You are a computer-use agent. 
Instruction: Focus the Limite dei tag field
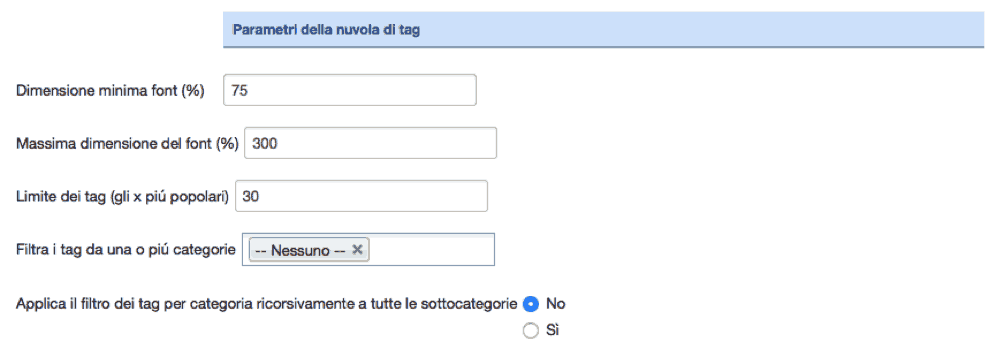(362, 196)
